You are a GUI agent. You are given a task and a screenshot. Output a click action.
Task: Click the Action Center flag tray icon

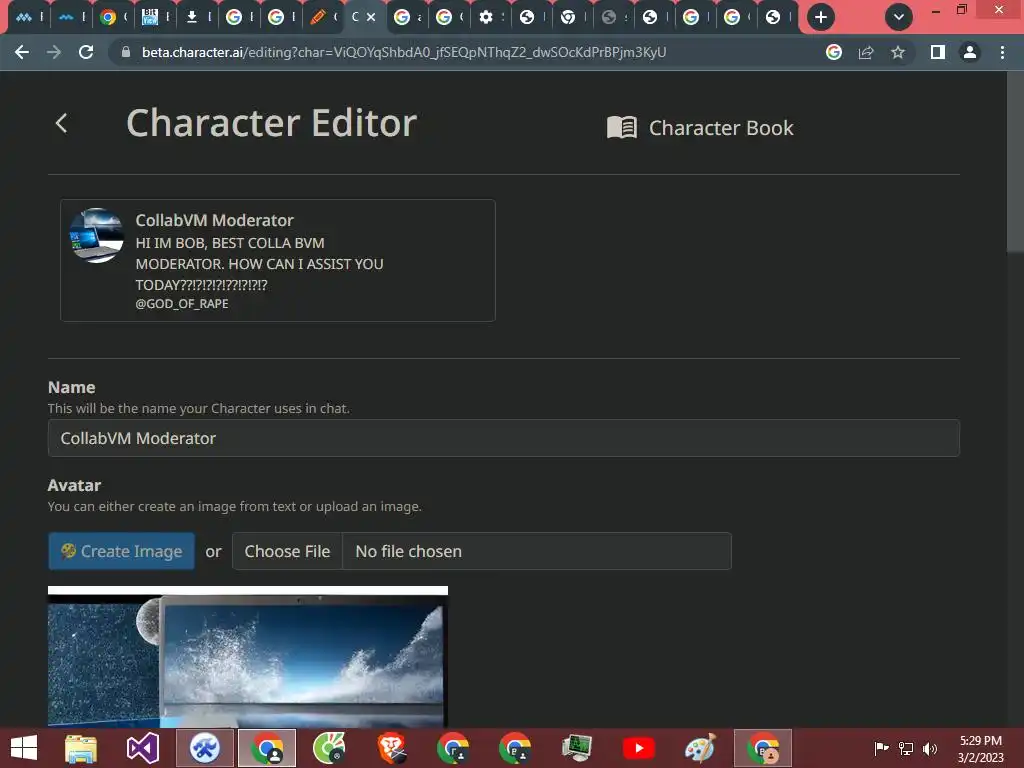[882, 748]
